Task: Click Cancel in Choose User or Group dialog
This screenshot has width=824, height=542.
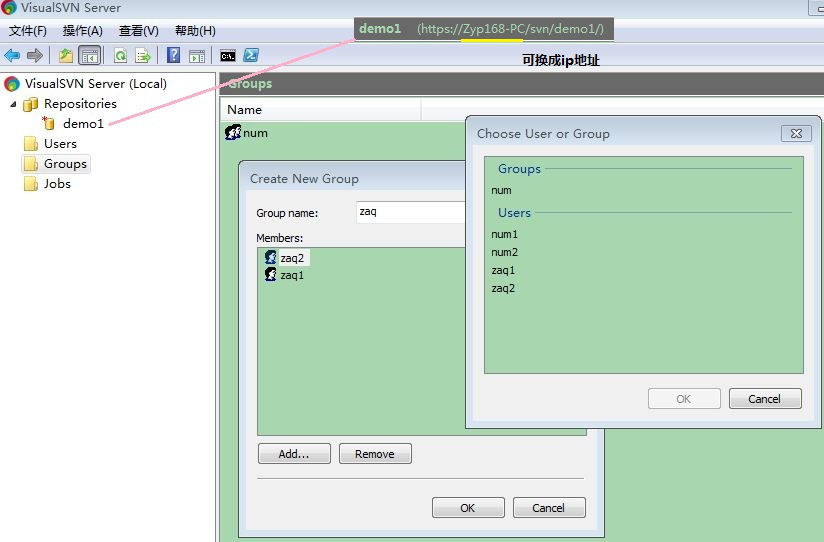Action: [765, 399]
